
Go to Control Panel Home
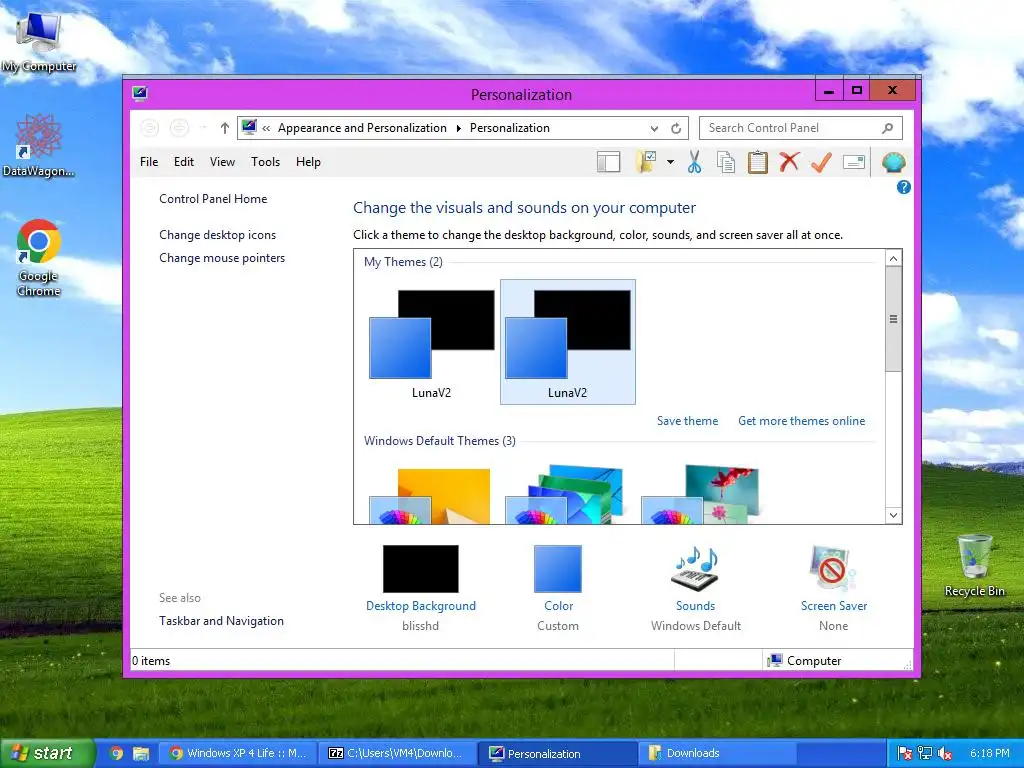tap(213, 199)
